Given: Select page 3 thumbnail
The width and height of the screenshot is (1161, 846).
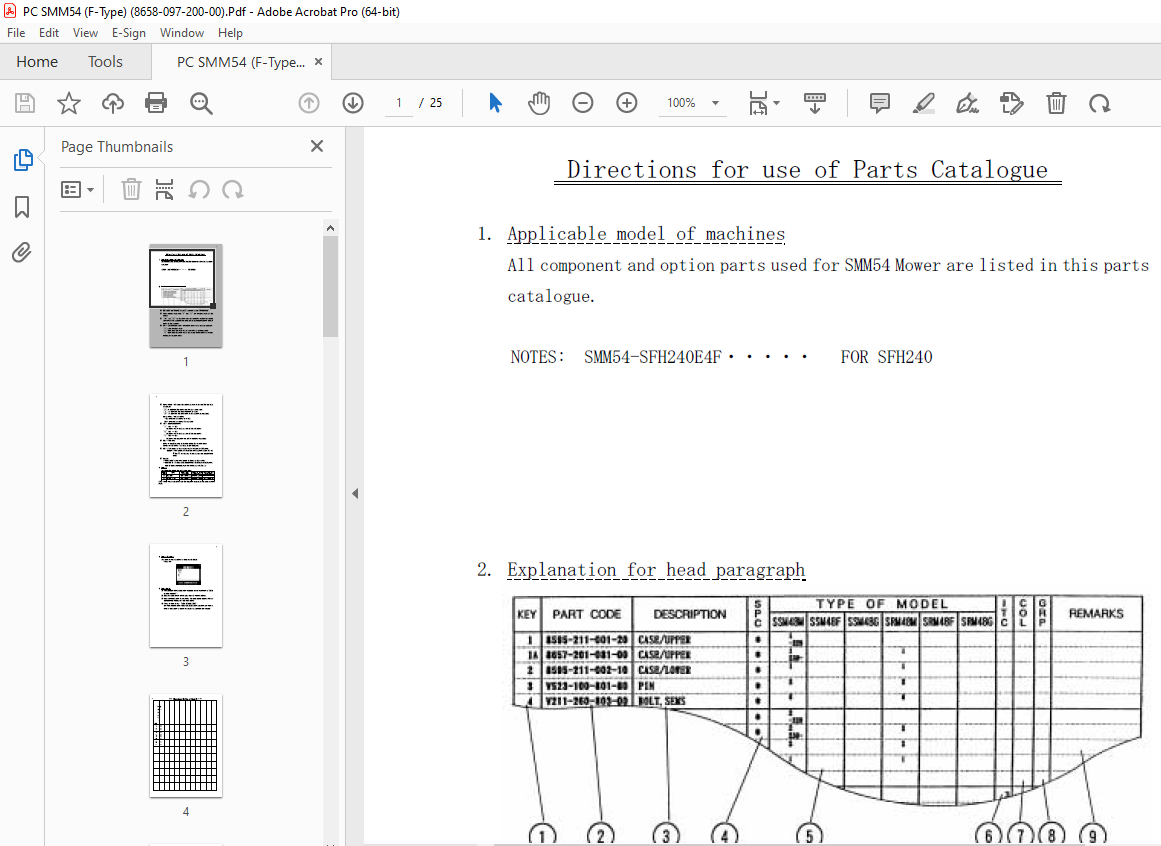Looking at the screenshot, I should [x=186, y=596].
